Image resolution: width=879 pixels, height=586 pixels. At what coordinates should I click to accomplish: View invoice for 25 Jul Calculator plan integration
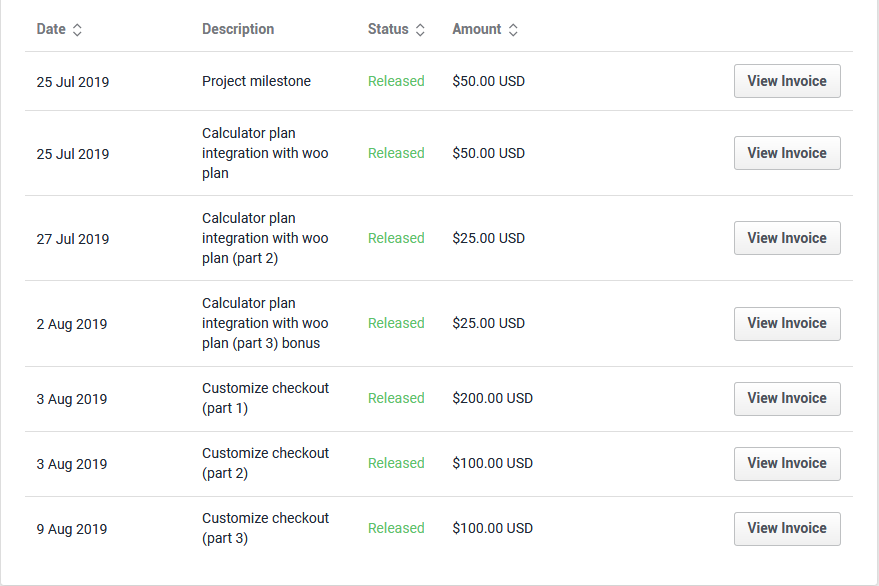tap(787, 153)
